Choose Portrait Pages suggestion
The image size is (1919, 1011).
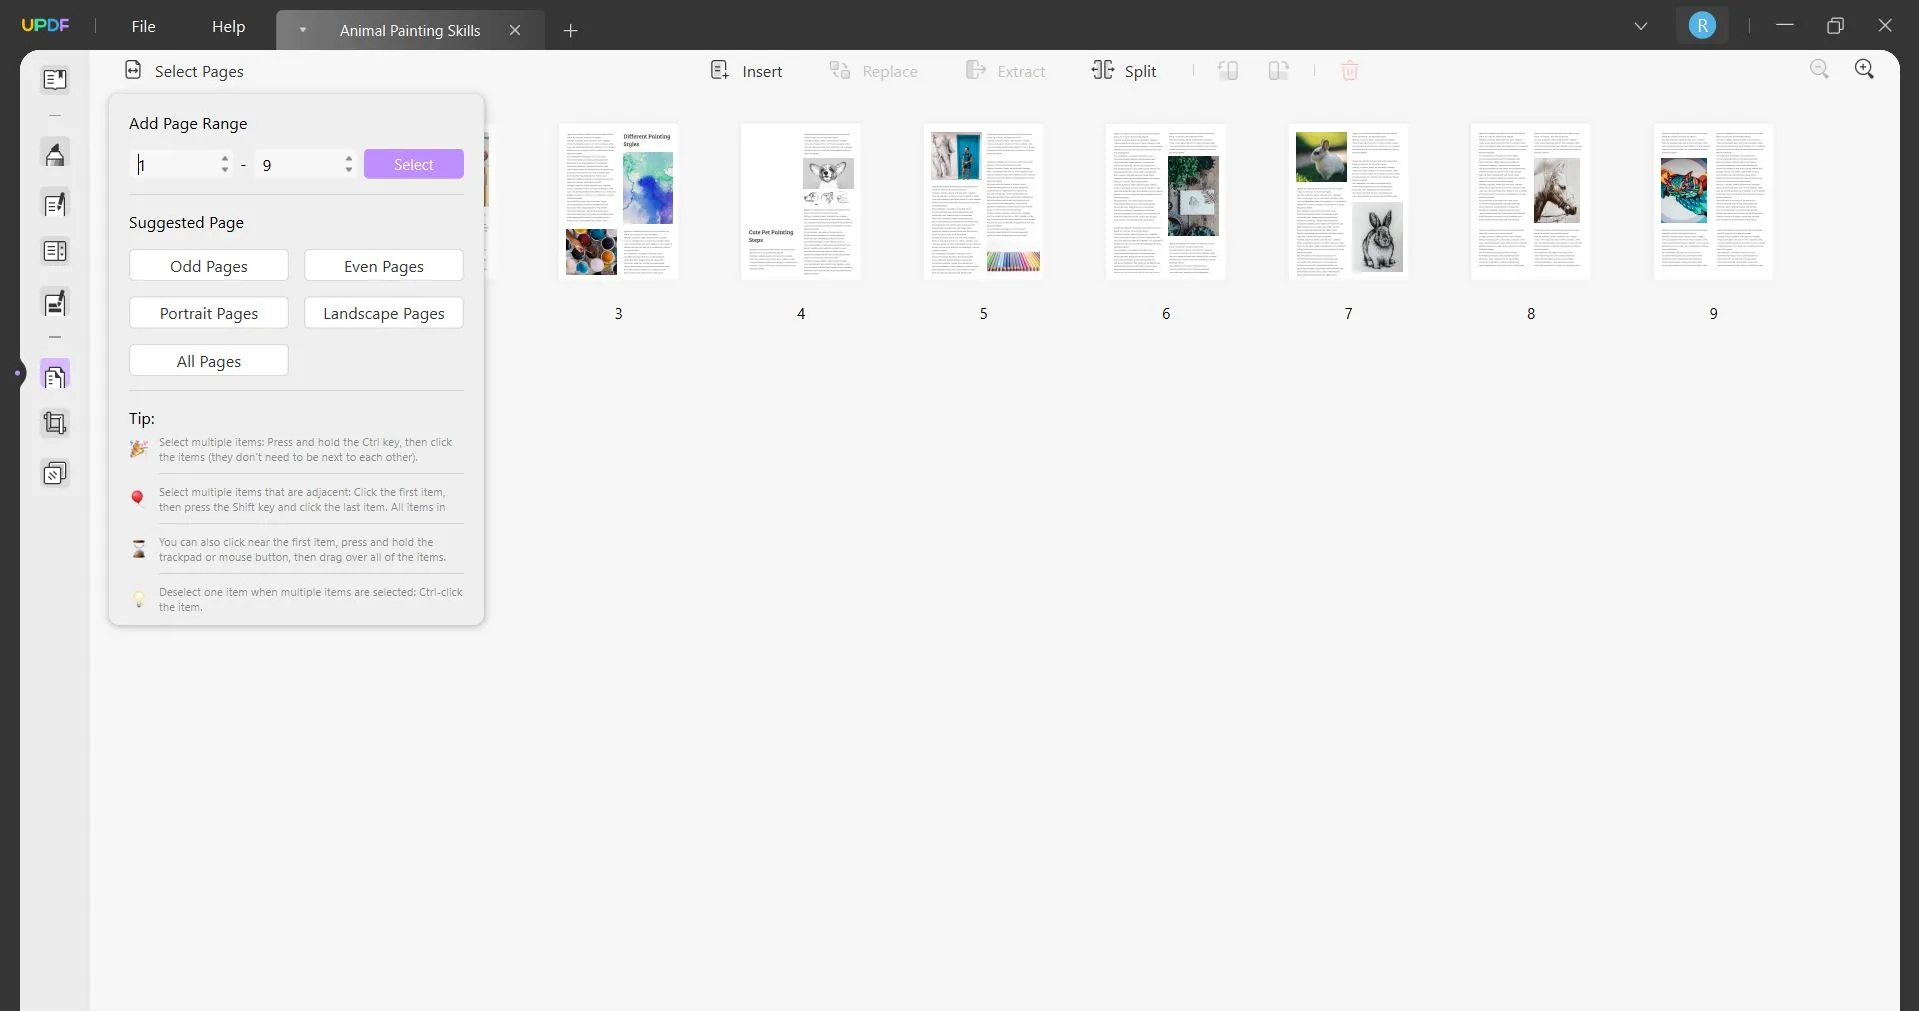click(x=209, y=313)
